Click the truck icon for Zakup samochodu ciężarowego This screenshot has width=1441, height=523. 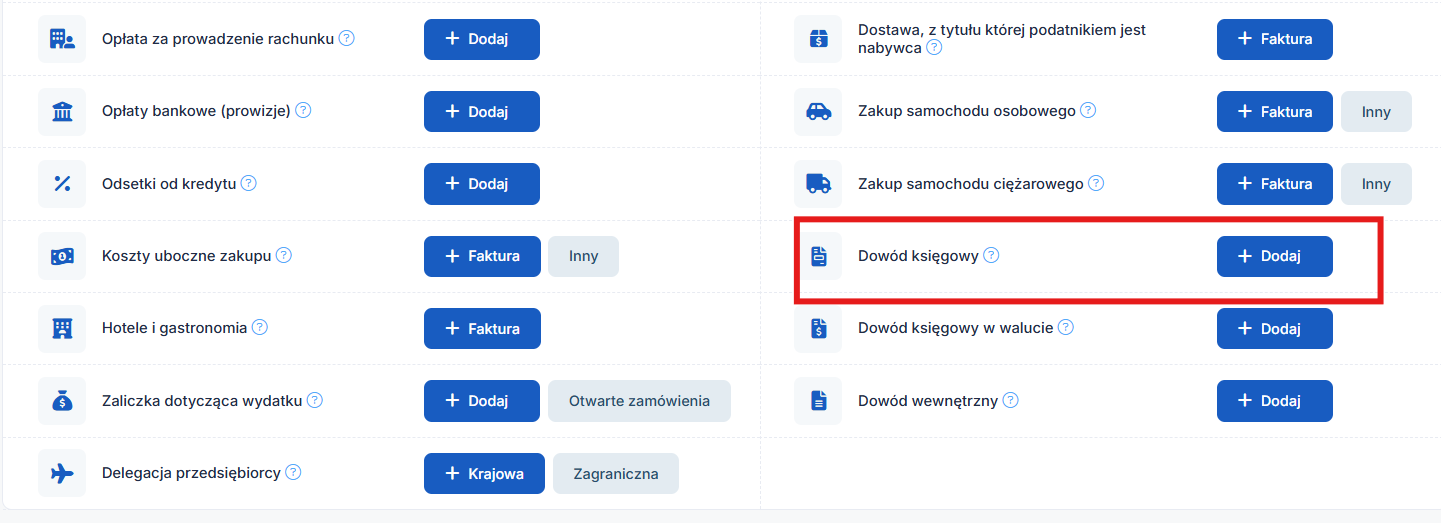tap(818, 184)
